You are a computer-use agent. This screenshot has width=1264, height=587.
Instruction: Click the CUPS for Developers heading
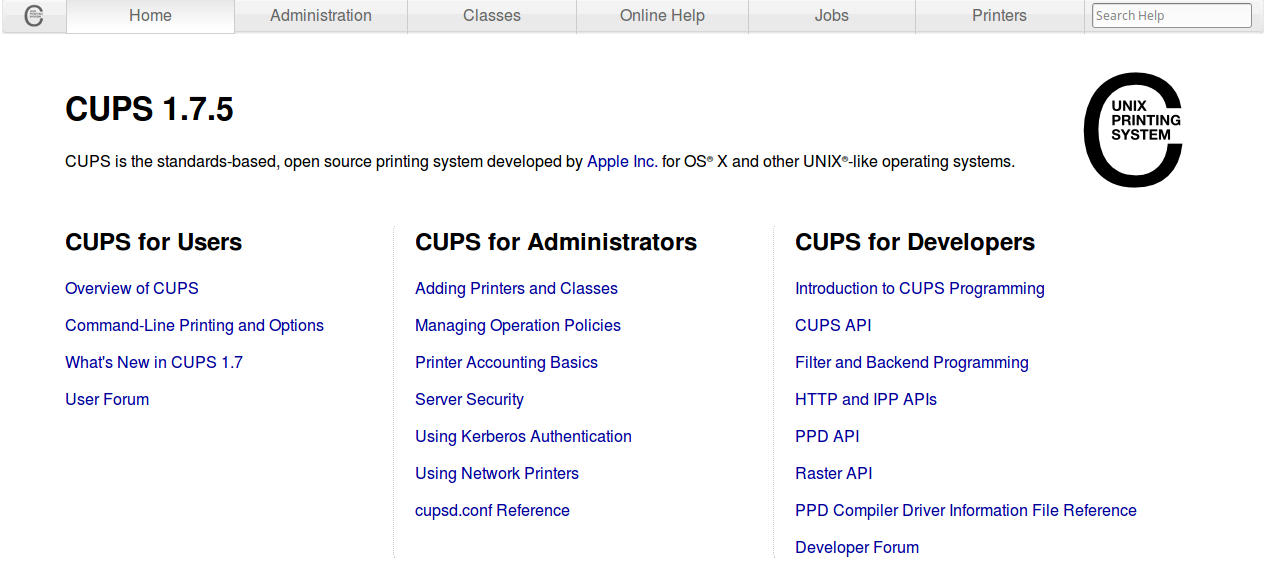click(915, 242)
